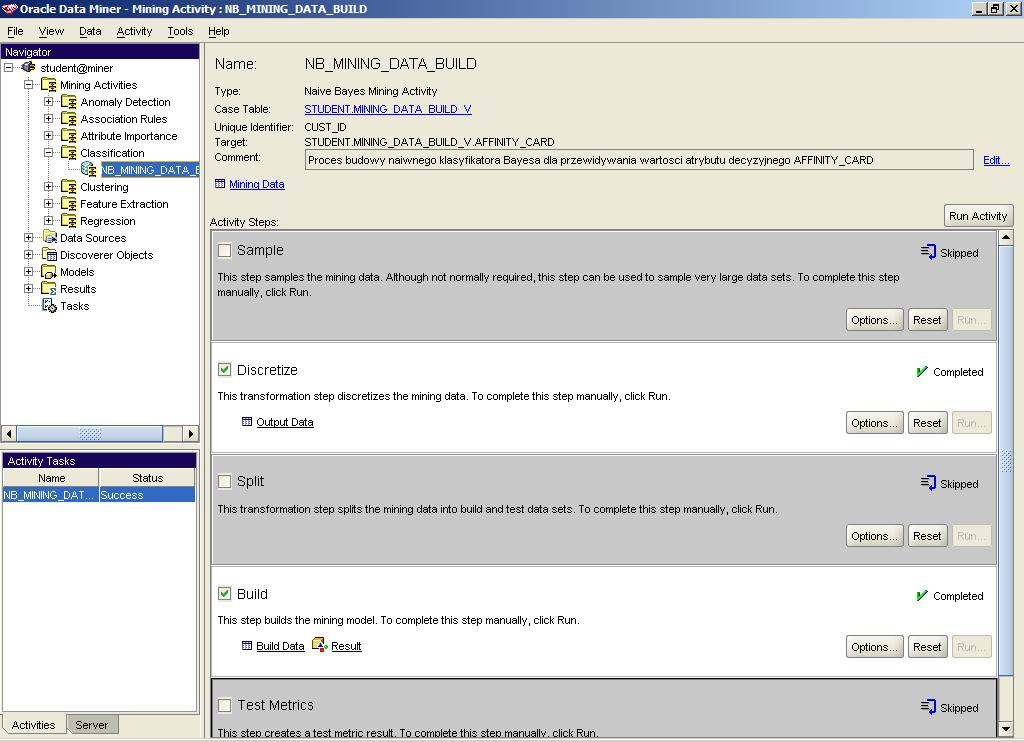1024x742 pixels.
Task: Click the Attribute Importance folder icon
Action: pyautogui.click(x=69, y=135)
